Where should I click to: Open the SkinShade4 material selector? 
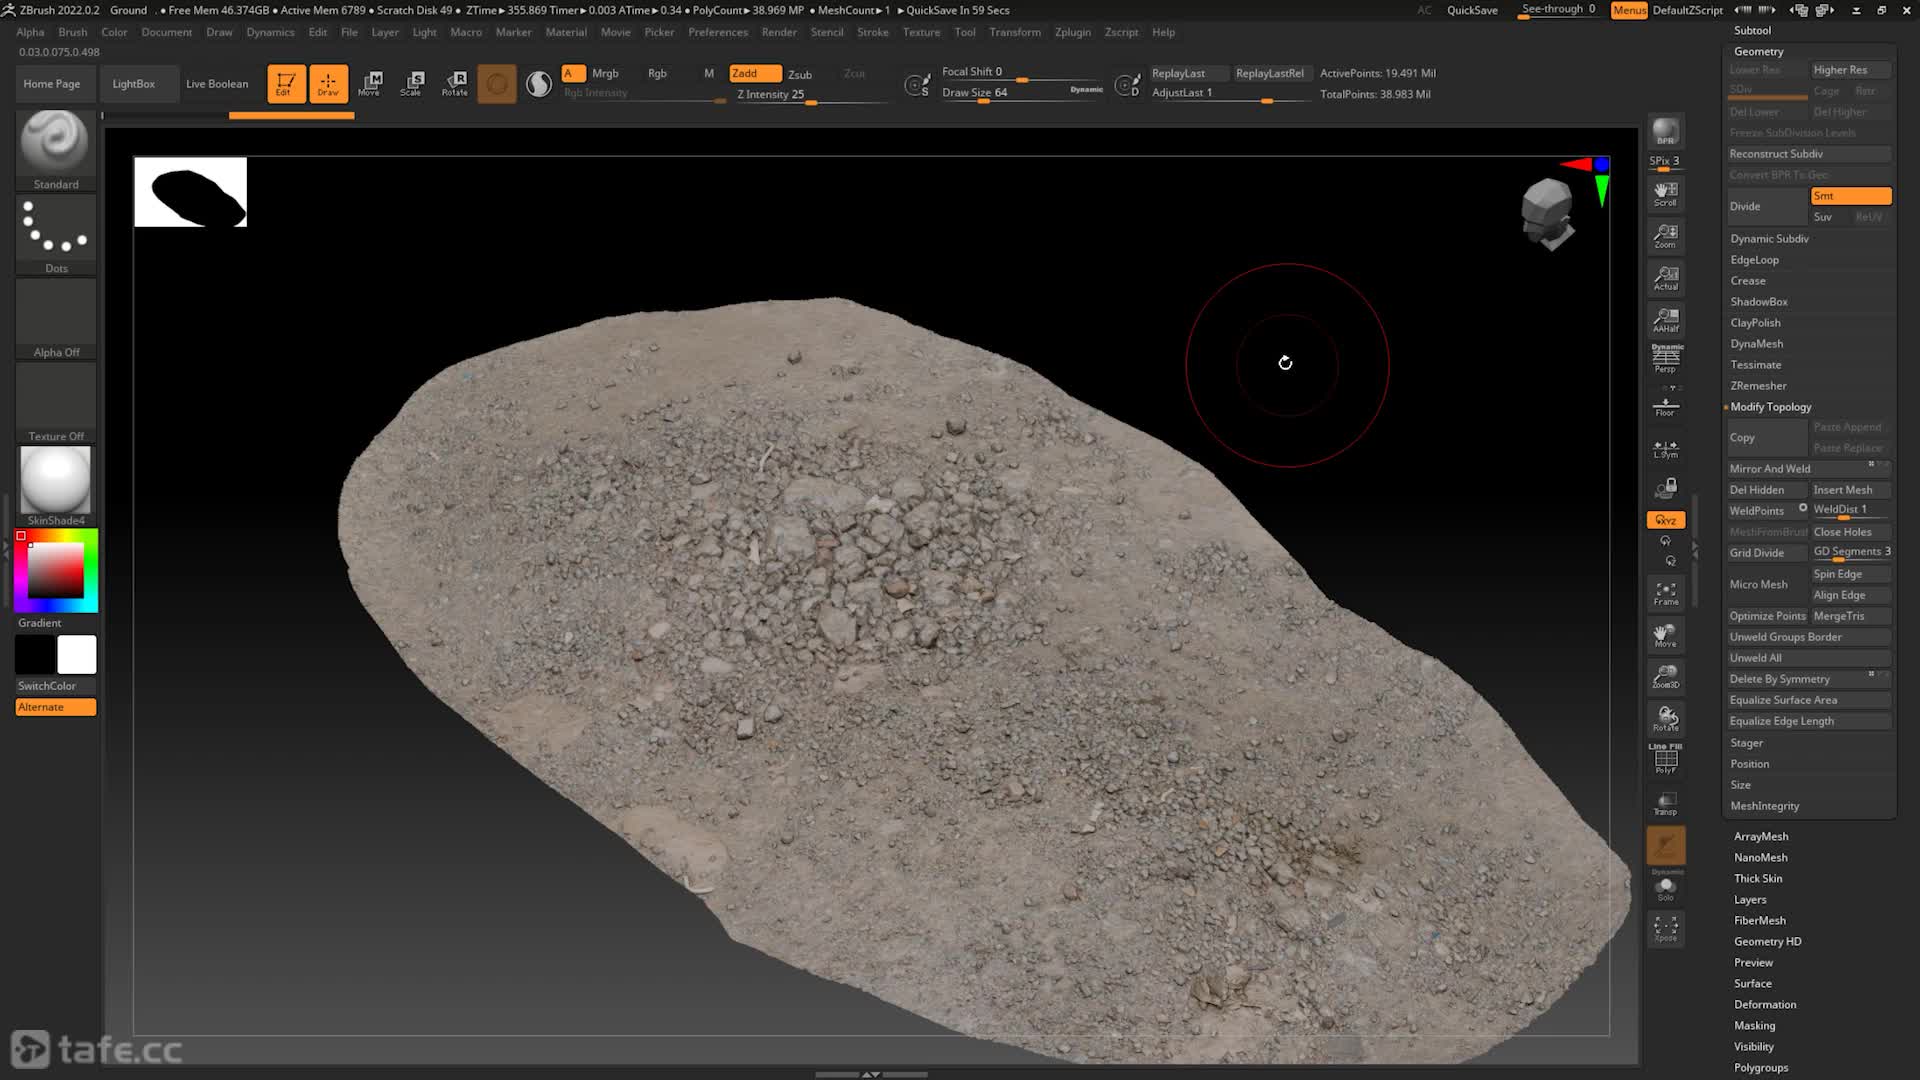click(x=56, y=486)
